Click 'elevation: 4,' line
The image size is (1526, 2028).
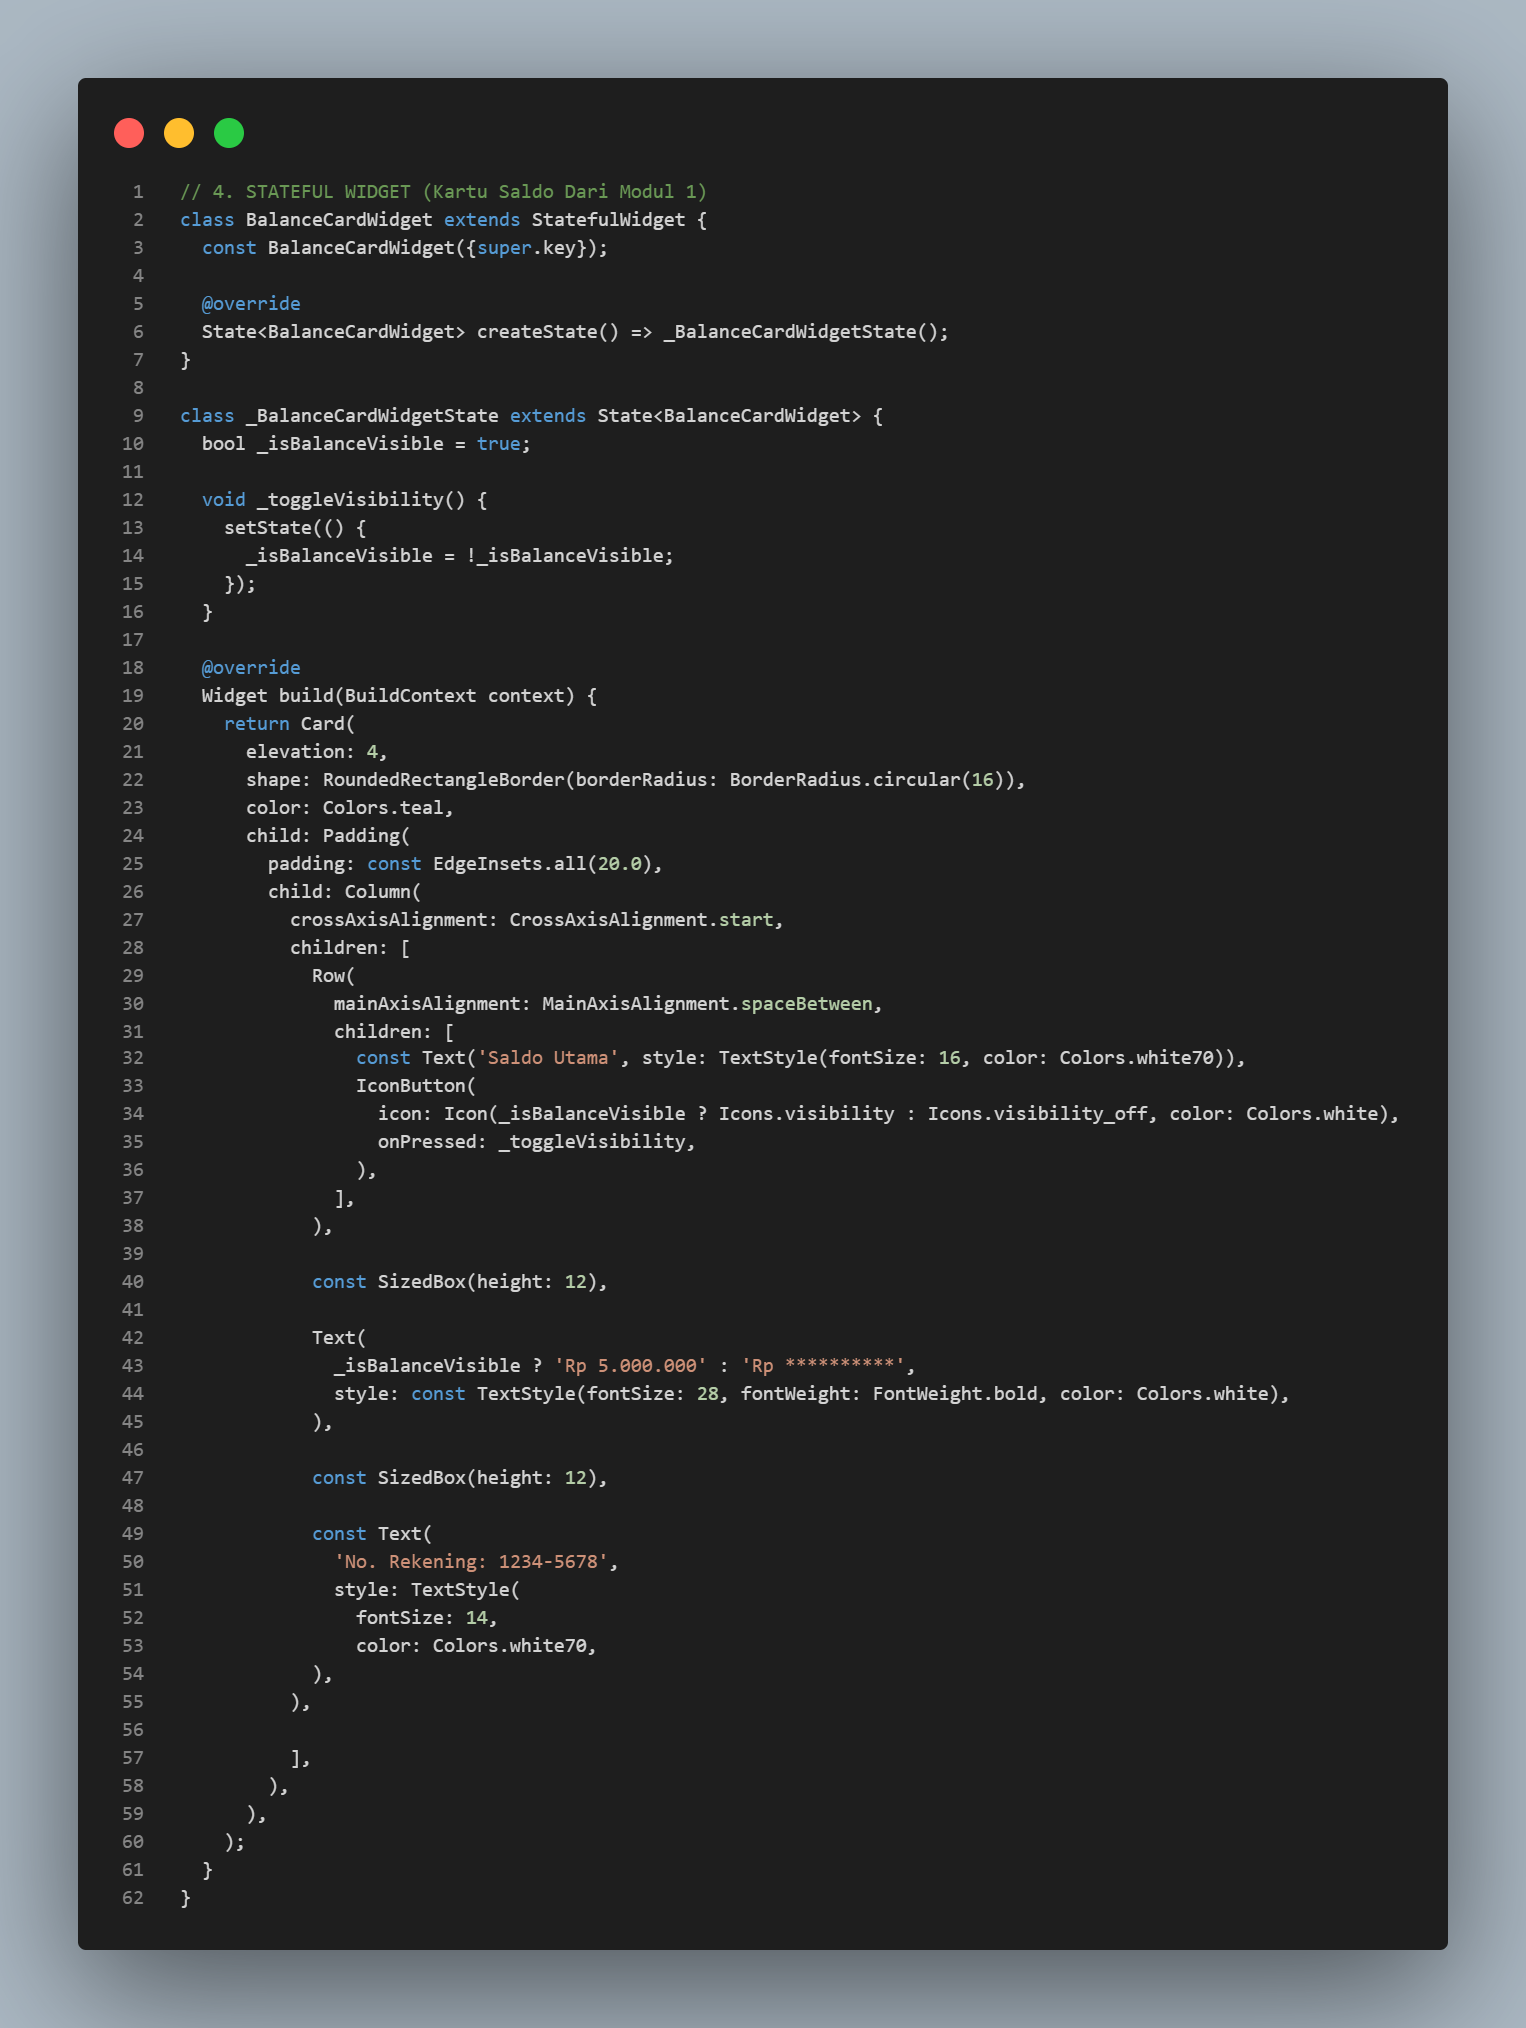coord(317,751)
